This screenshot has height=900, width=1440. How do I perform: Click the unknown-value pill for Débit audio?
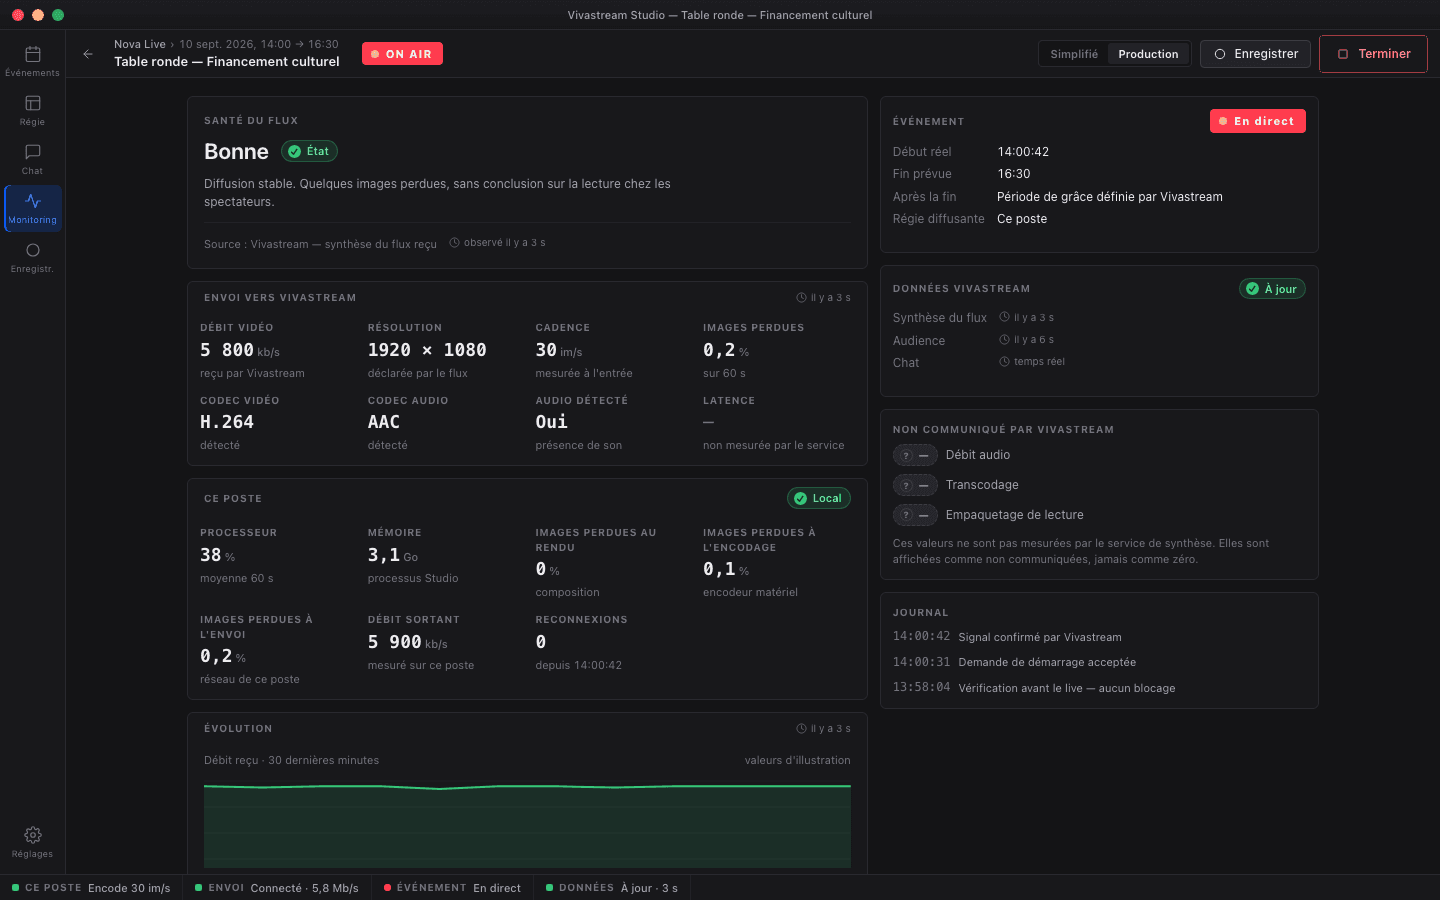tap(915, 455)
